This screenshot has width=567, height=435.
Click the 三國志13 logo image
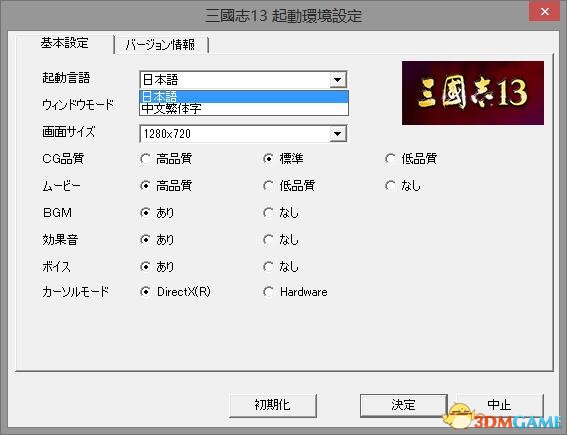point(473,93)
